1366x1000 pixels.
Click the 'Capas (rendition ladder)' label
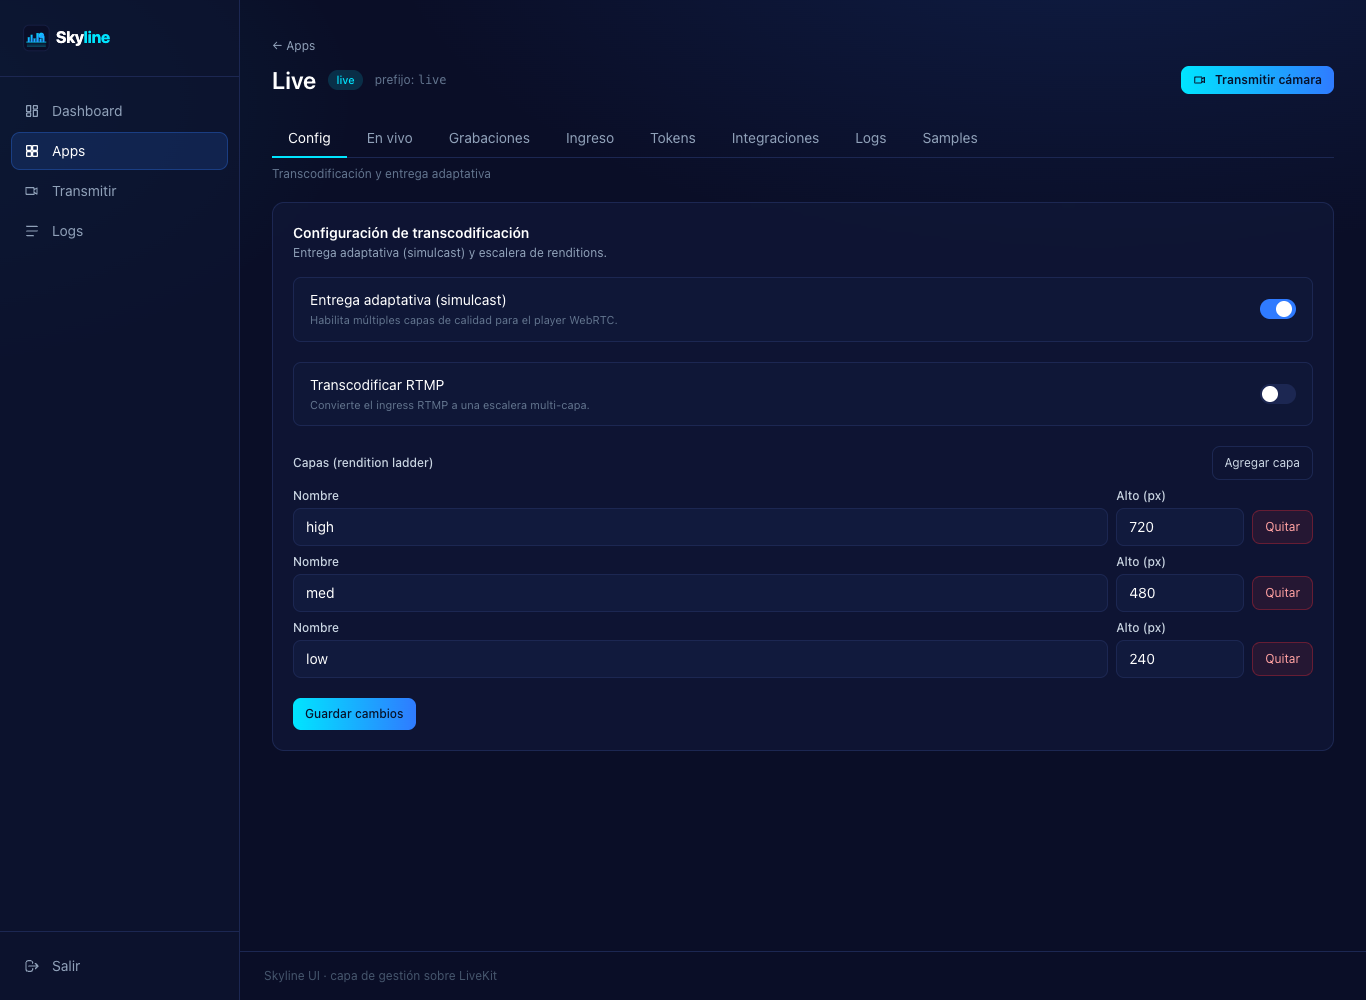(x=363, y=463)
